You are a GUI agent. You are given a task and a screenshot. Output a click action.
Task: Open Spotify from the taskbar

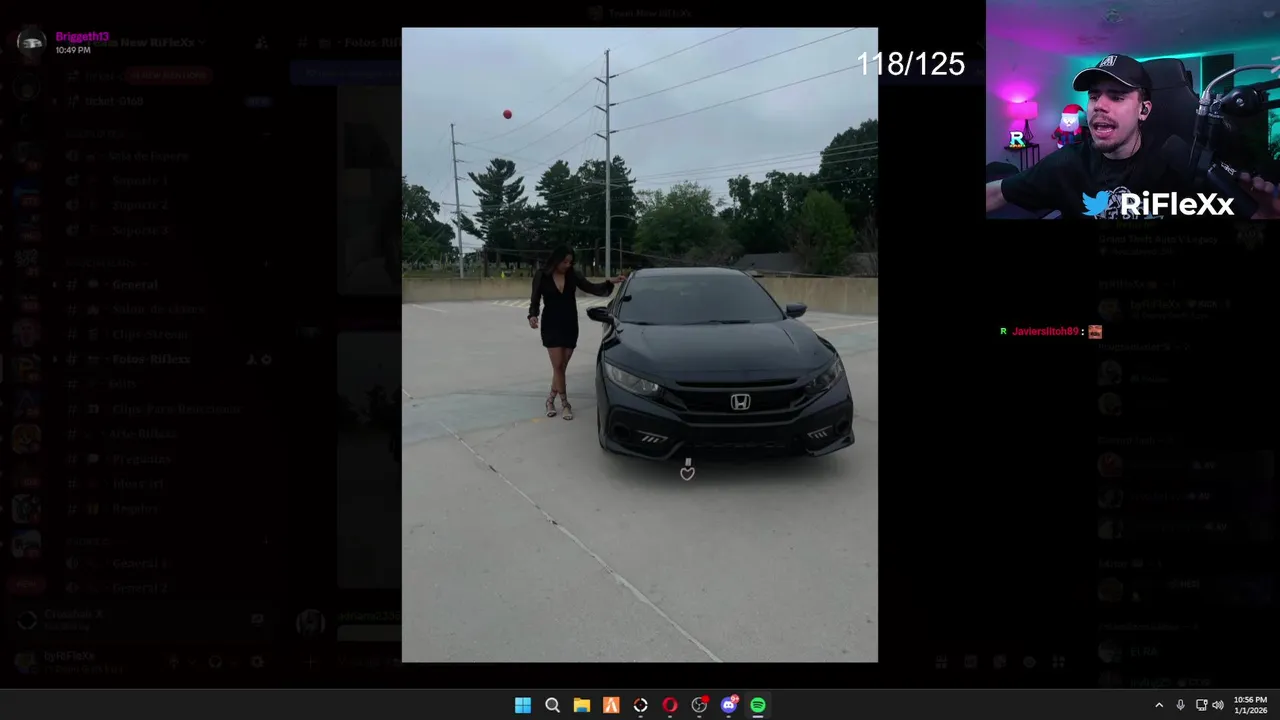(758, 705)
